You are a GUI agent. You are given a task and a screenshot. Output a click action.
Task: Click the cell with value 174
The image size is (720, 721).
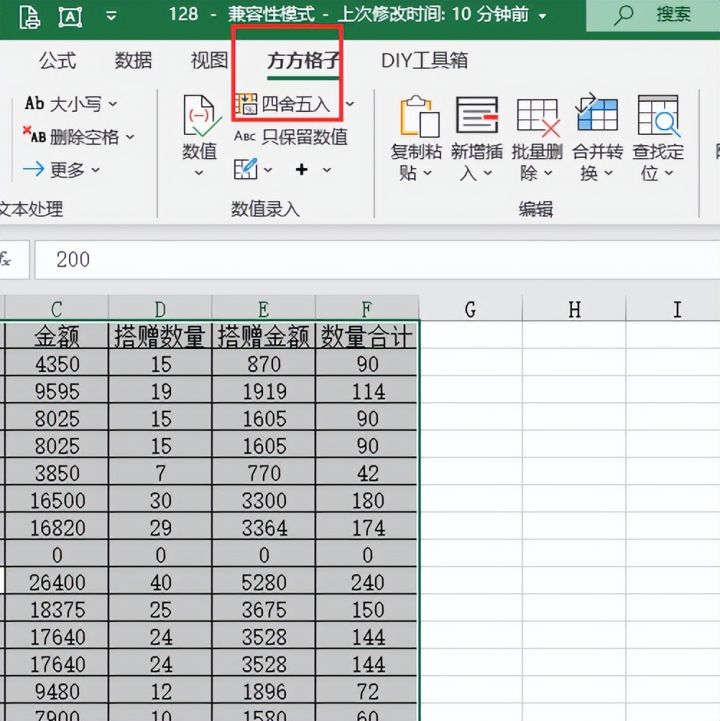pyautogui.click(x=366, y=527)
